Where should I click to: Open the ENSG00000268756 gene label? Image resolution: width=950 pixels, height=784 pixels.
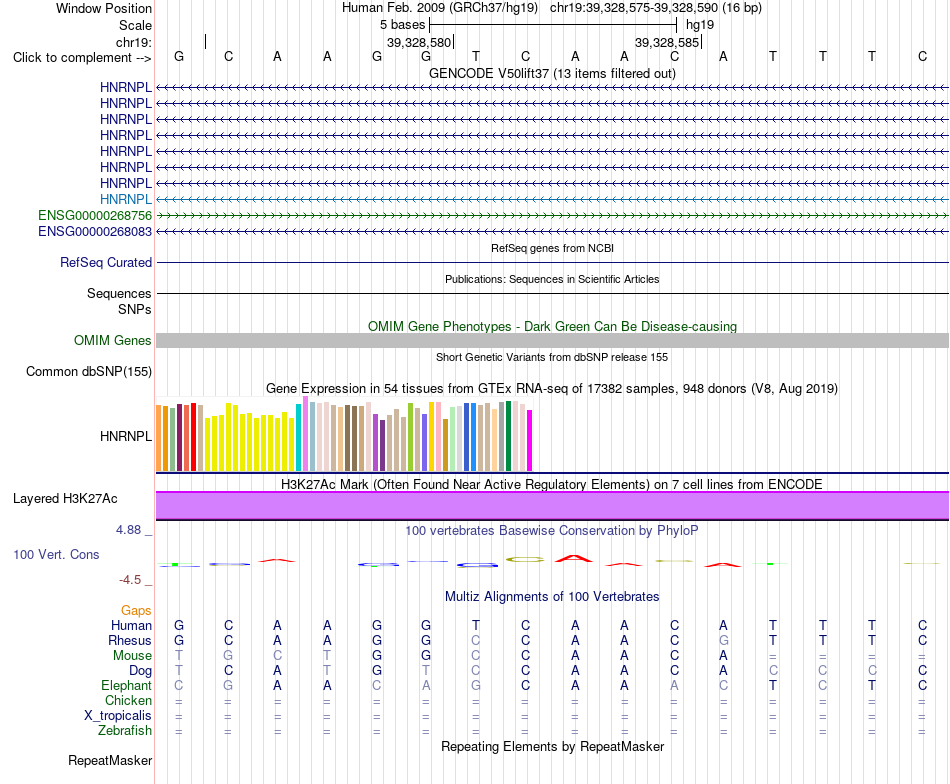(x=95, y=215)
